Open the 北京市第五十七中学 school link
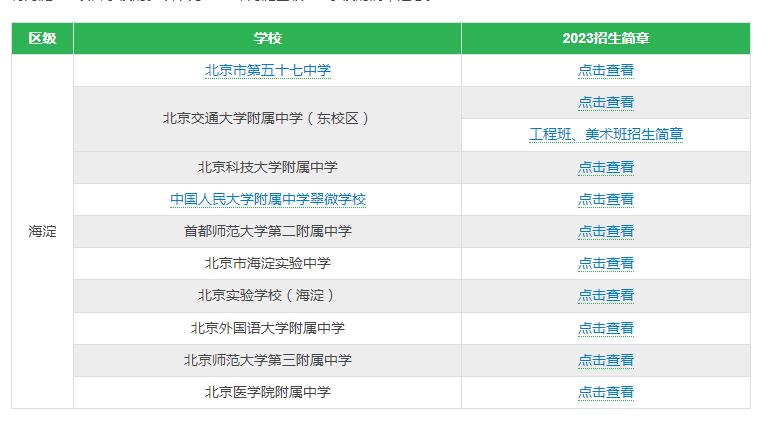Image resolution: width=768 pixels, height=434 pixels. point(267,71)
